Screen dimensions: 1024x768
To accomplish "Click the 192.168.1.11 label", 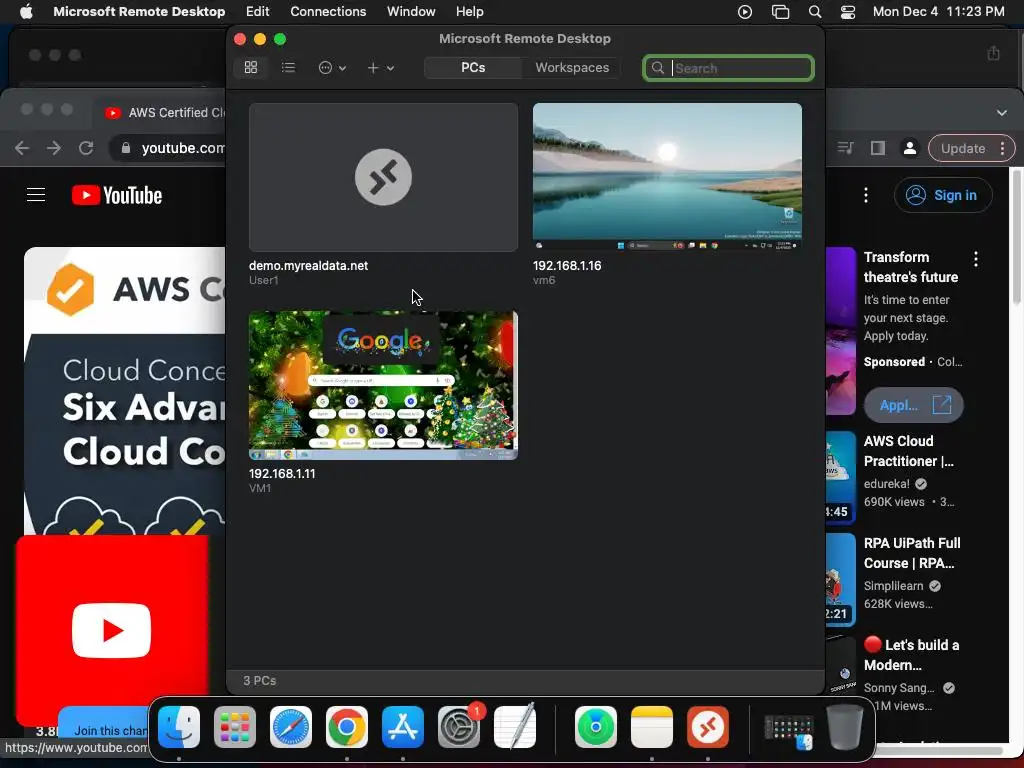I will click(282, 473).
